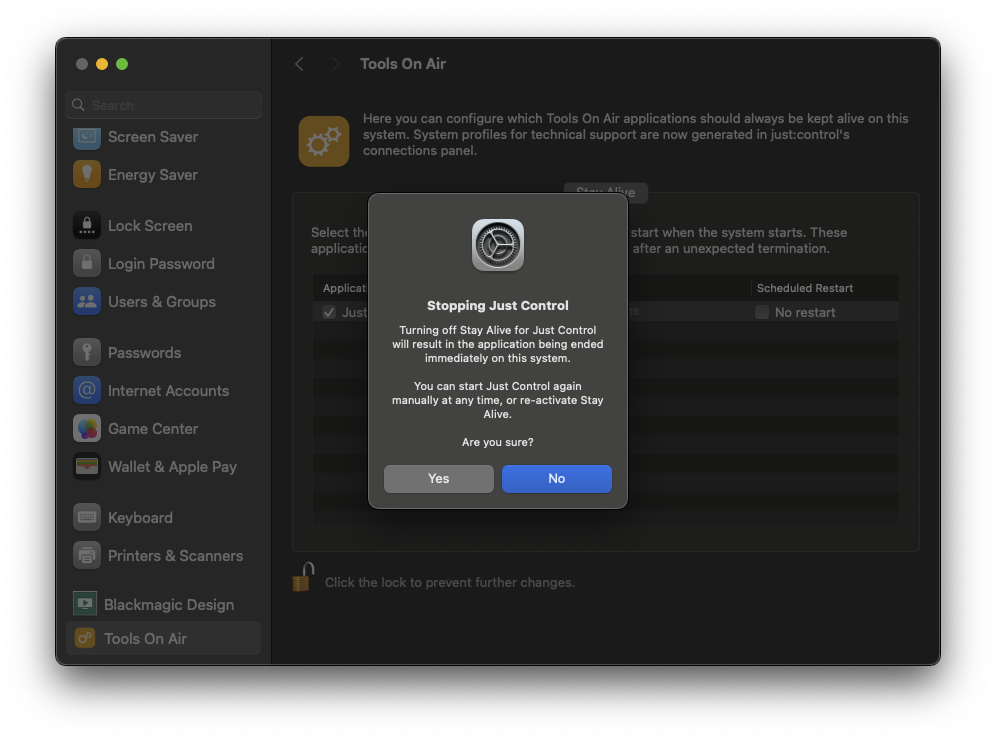
Task: Choose Tools On Air sidebar label
Action: tap(145, 639)
